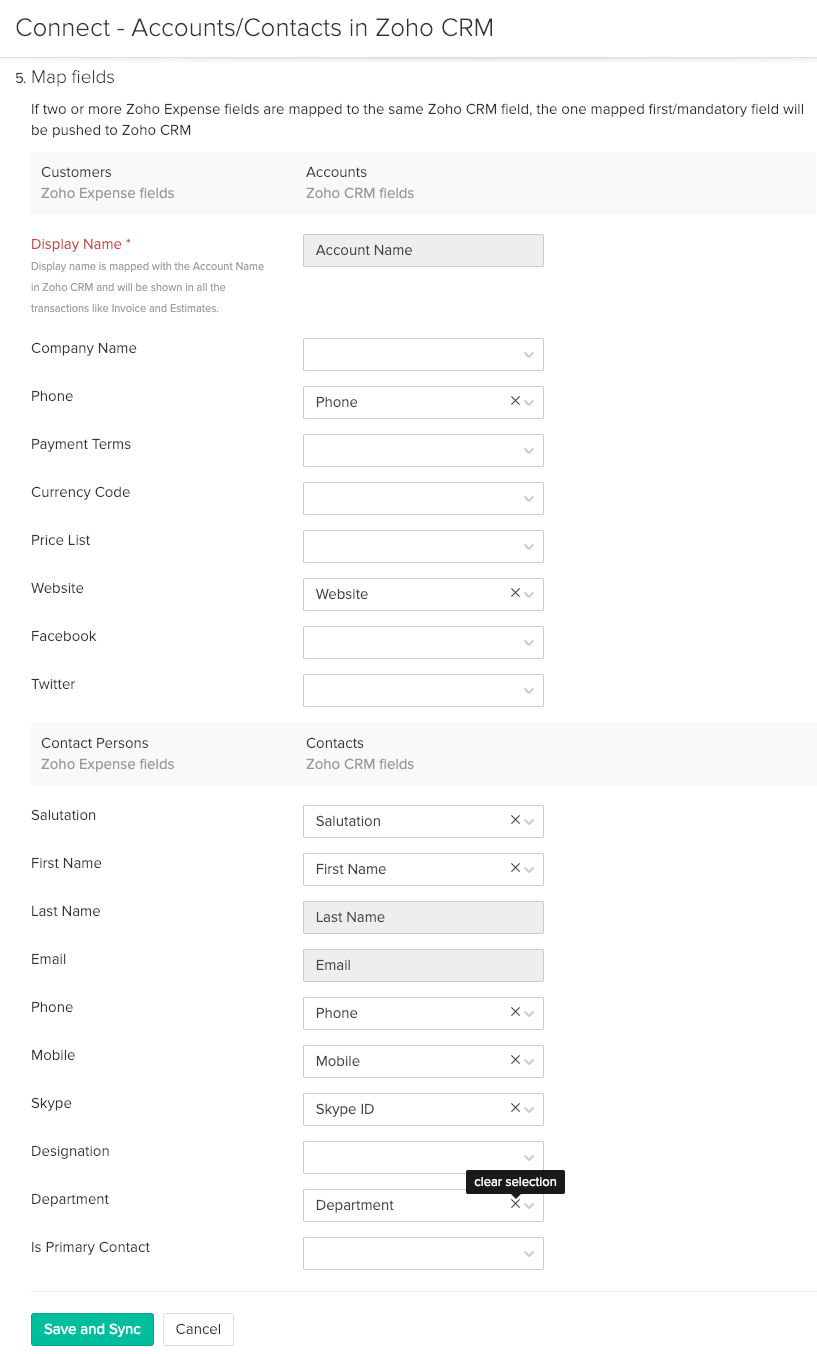Clear the Website mapping selection
This screenshot has width=817, height=1354.
(x=515, y=593)
